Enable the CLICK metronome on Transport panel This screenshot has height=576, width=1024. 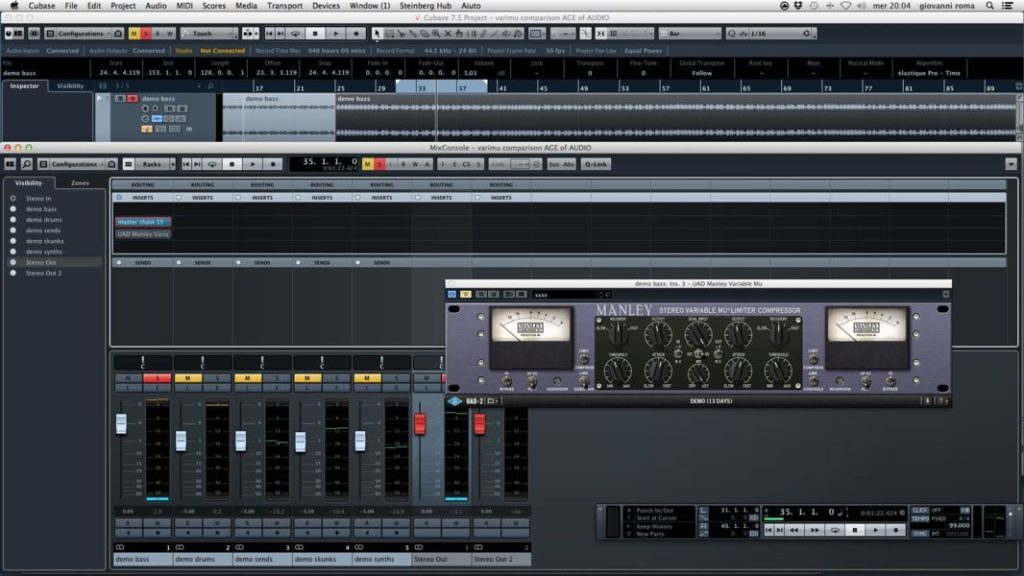coord(918,511)
